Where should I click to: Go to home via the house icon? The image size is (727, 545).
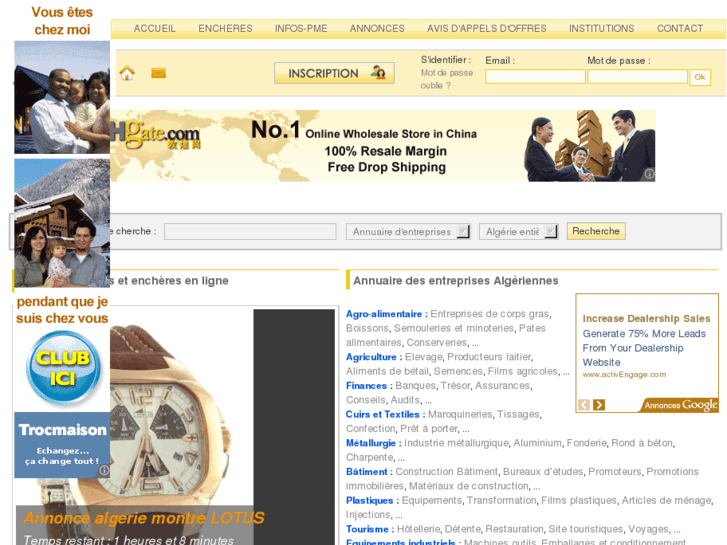[x=127, y=73]
